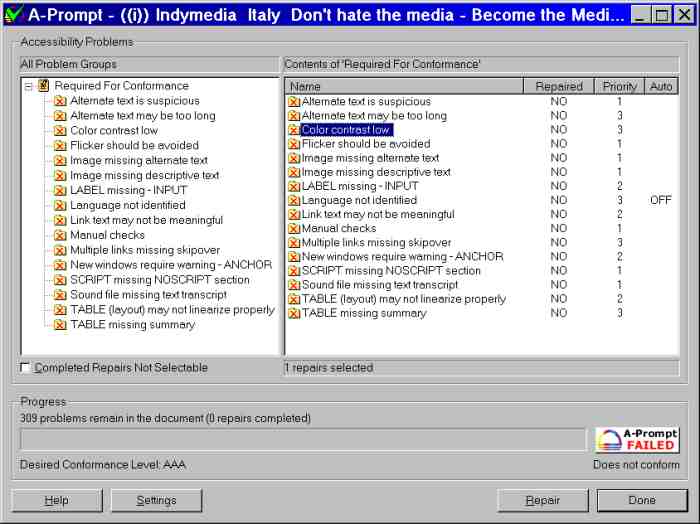The image size is (700, 524).
Task: Select tree item TABLE (layout) may not linearize properly
Action: pyautogui.click(x=172, y=310)
